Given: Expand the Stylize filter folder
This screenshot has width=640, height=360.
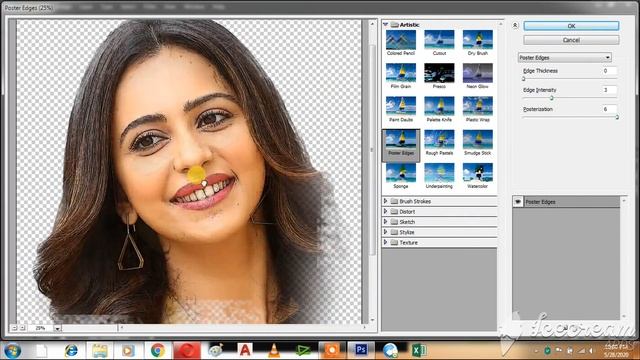Looking at the screenshot, I should tap(385, 232).
